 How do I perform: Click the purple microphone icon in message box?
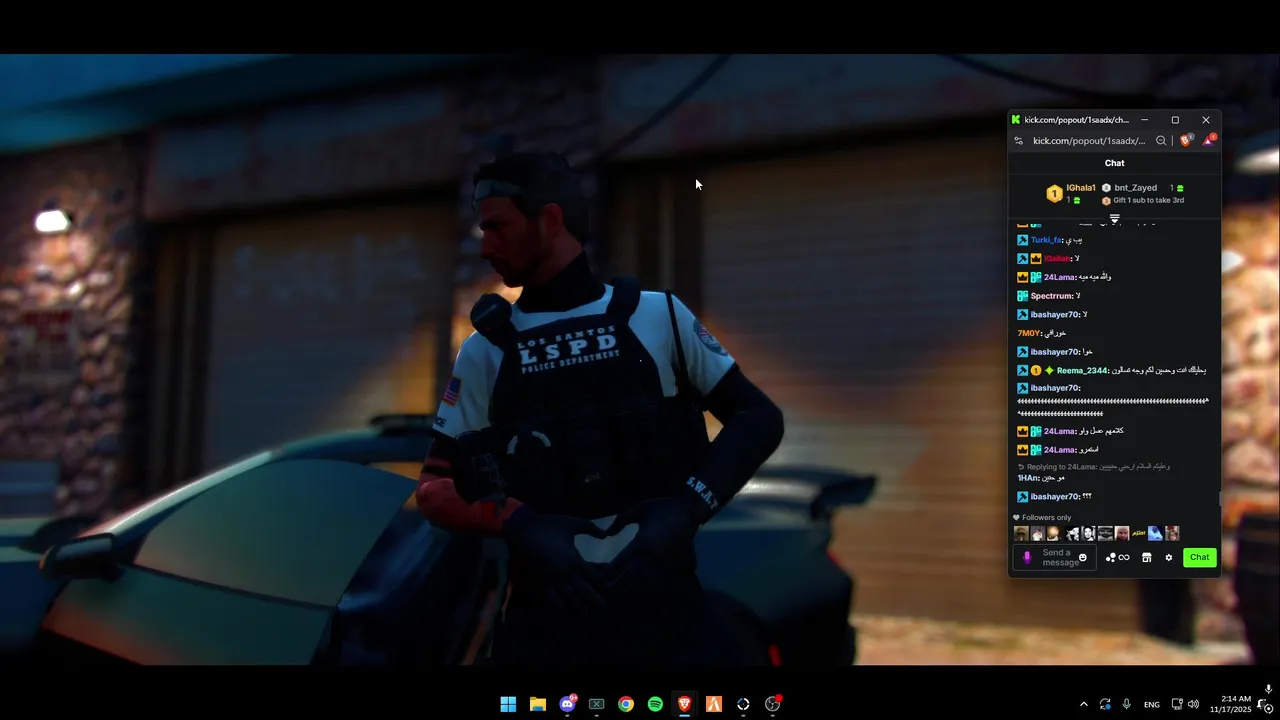tap(1027, 557)
